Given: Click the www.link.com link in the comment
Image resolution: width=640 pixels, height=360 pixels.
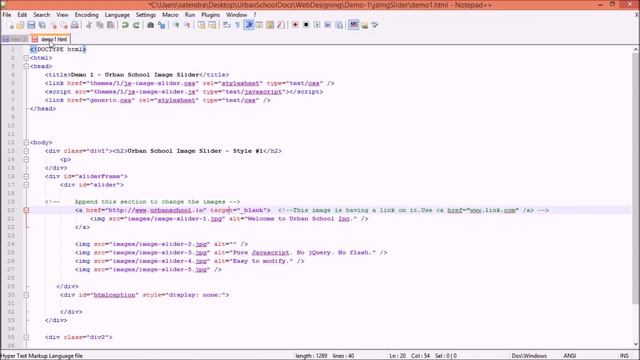Looking at the screenshot, I should pos(492,210).
